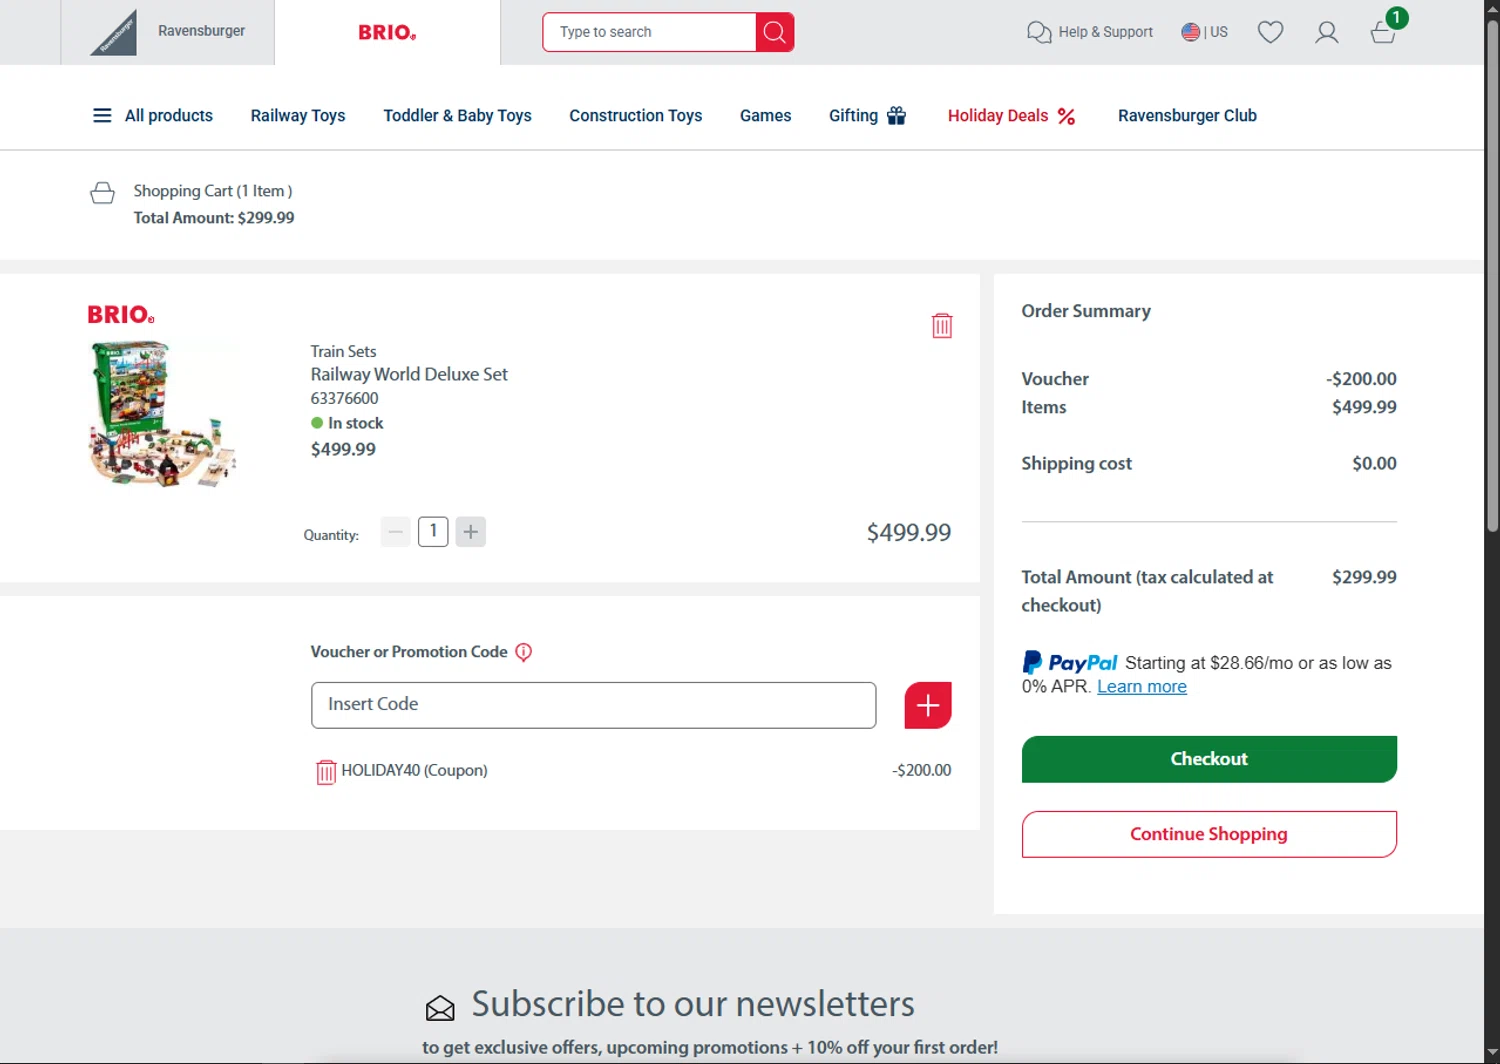Image resolution: width=1500 pixels, height=1064 pixels.
Task: Open the Railway World Deluxe Set thumbnail
Action: (162, 414)
